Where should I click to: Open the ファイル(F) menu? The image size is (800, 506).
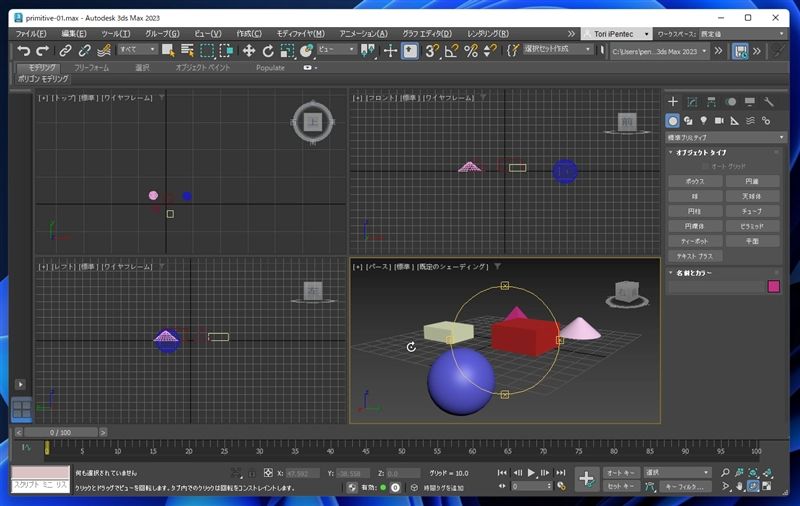point(31,34)
